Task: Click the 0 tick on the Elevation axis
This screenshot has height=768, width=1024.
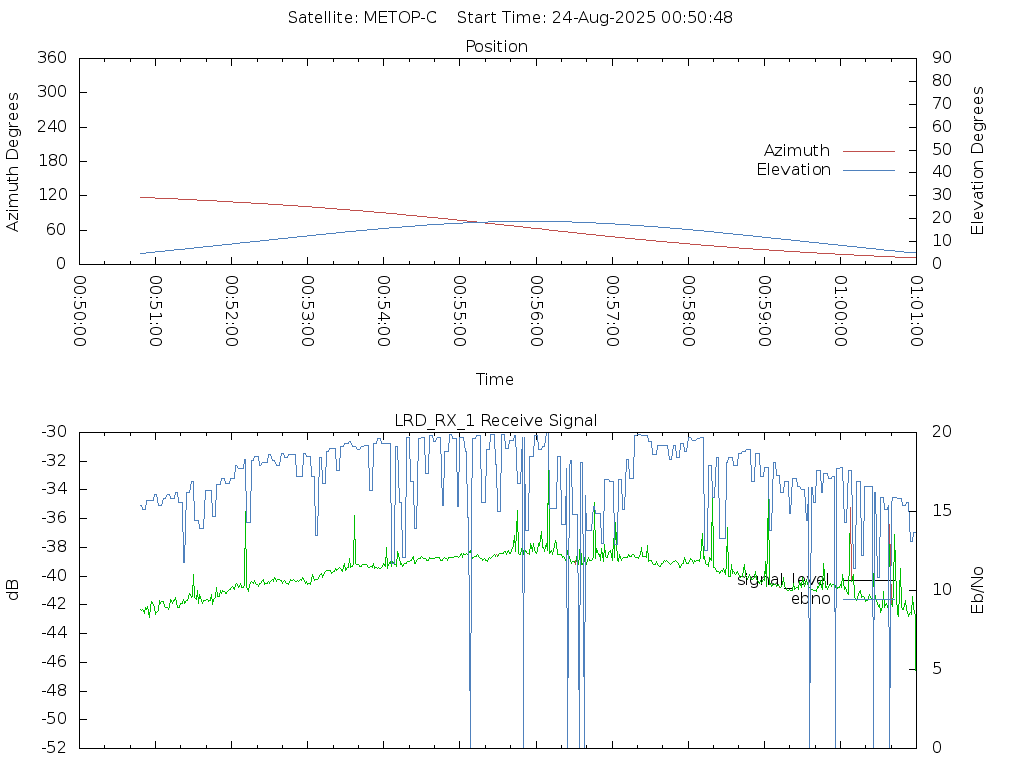Action: (937, 264)
